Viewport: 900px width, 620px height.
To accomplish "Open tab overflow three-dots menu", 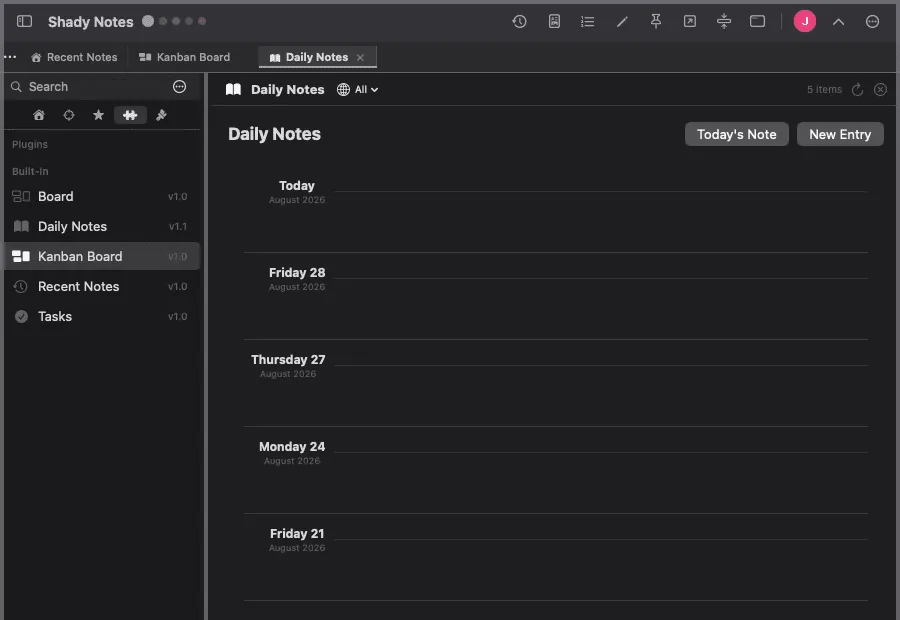I will pos(10,57).
